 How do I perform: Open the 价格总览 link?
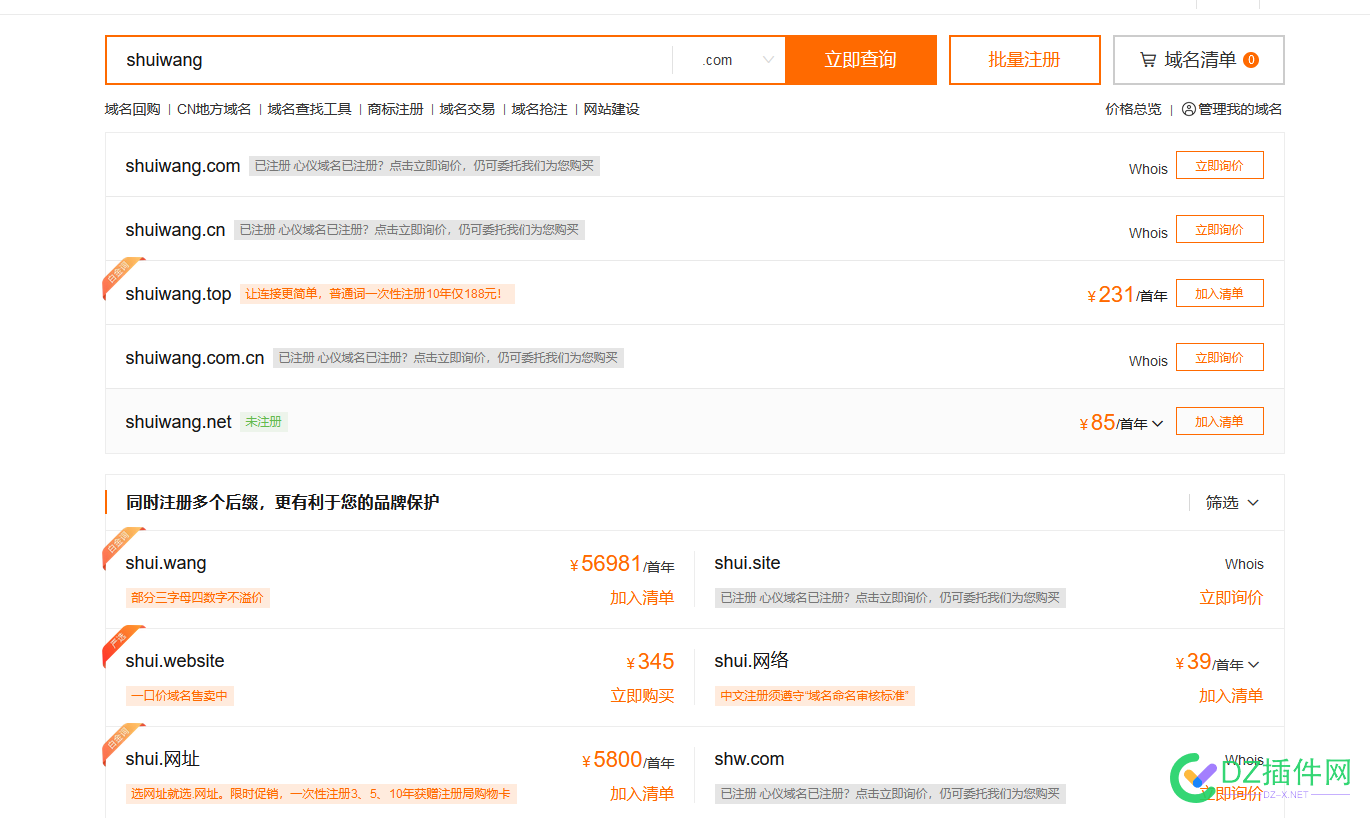pyautogui.click(x=1133, y=109)
